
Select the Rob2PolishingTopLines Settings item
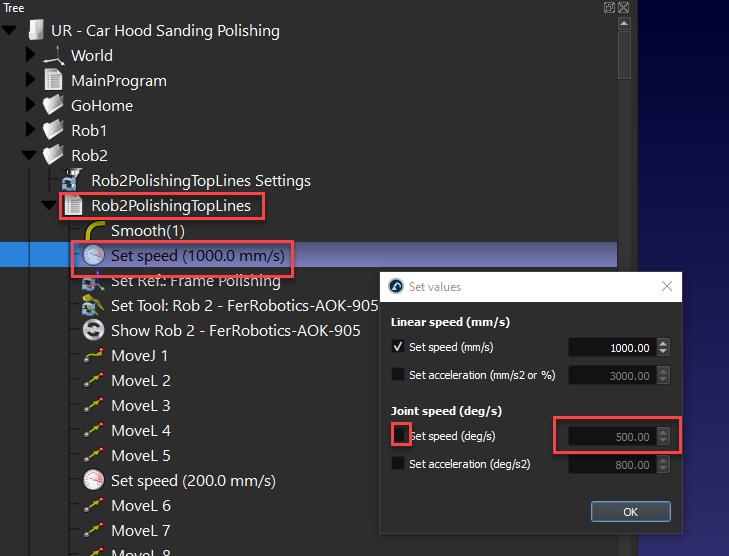click(x=201, y=180)
